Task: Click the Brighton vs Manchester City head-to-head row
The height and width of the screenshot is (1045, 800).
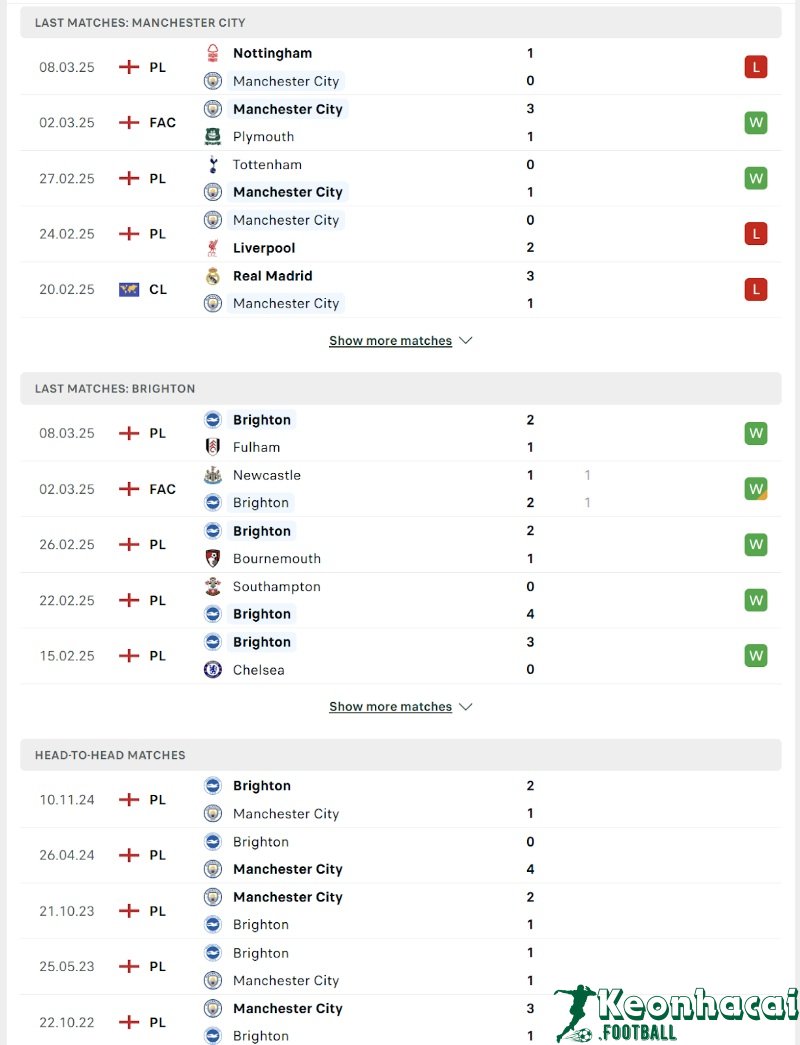Action: pos(400,799)
